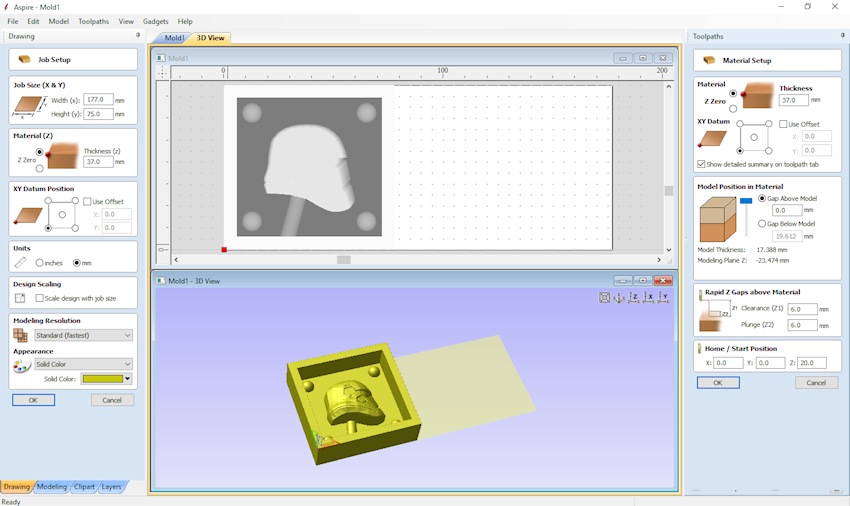Open Solid Color picker arrow
850x506 pixels.
coord(128,379)
